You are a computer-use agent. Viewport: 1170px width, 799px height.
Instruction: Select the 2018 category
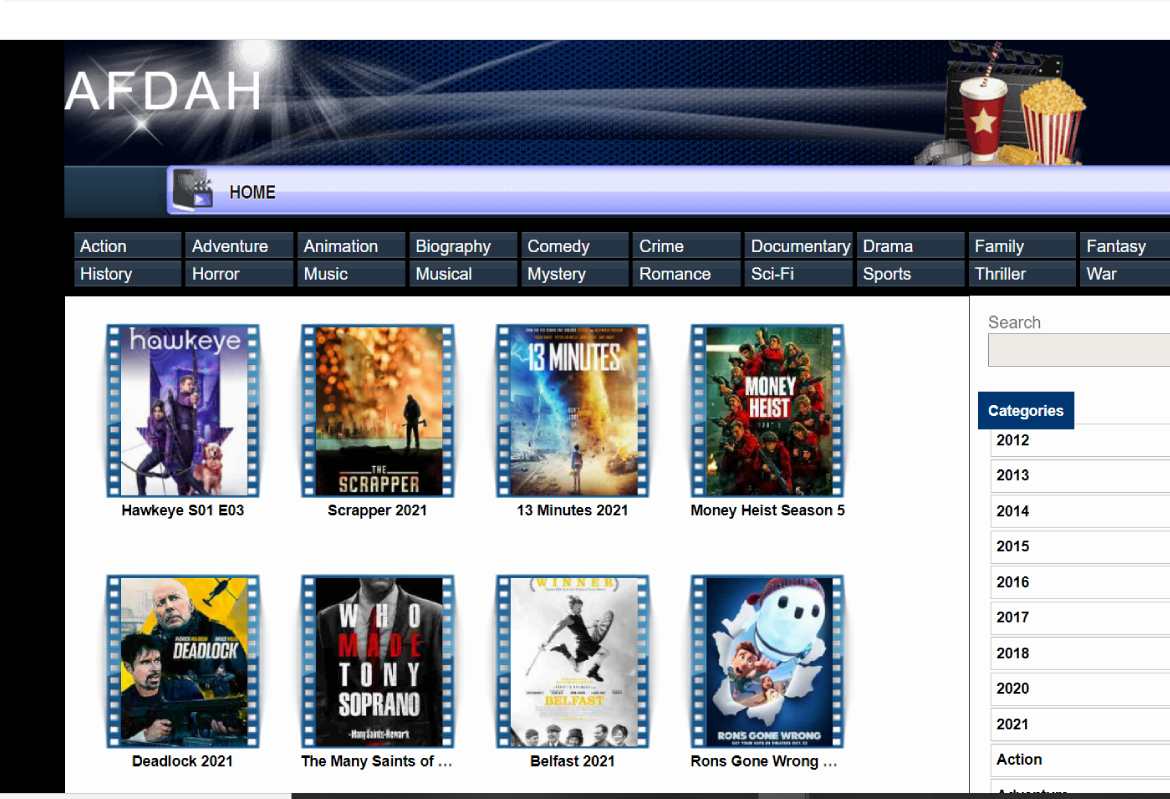pos(1080,653)
